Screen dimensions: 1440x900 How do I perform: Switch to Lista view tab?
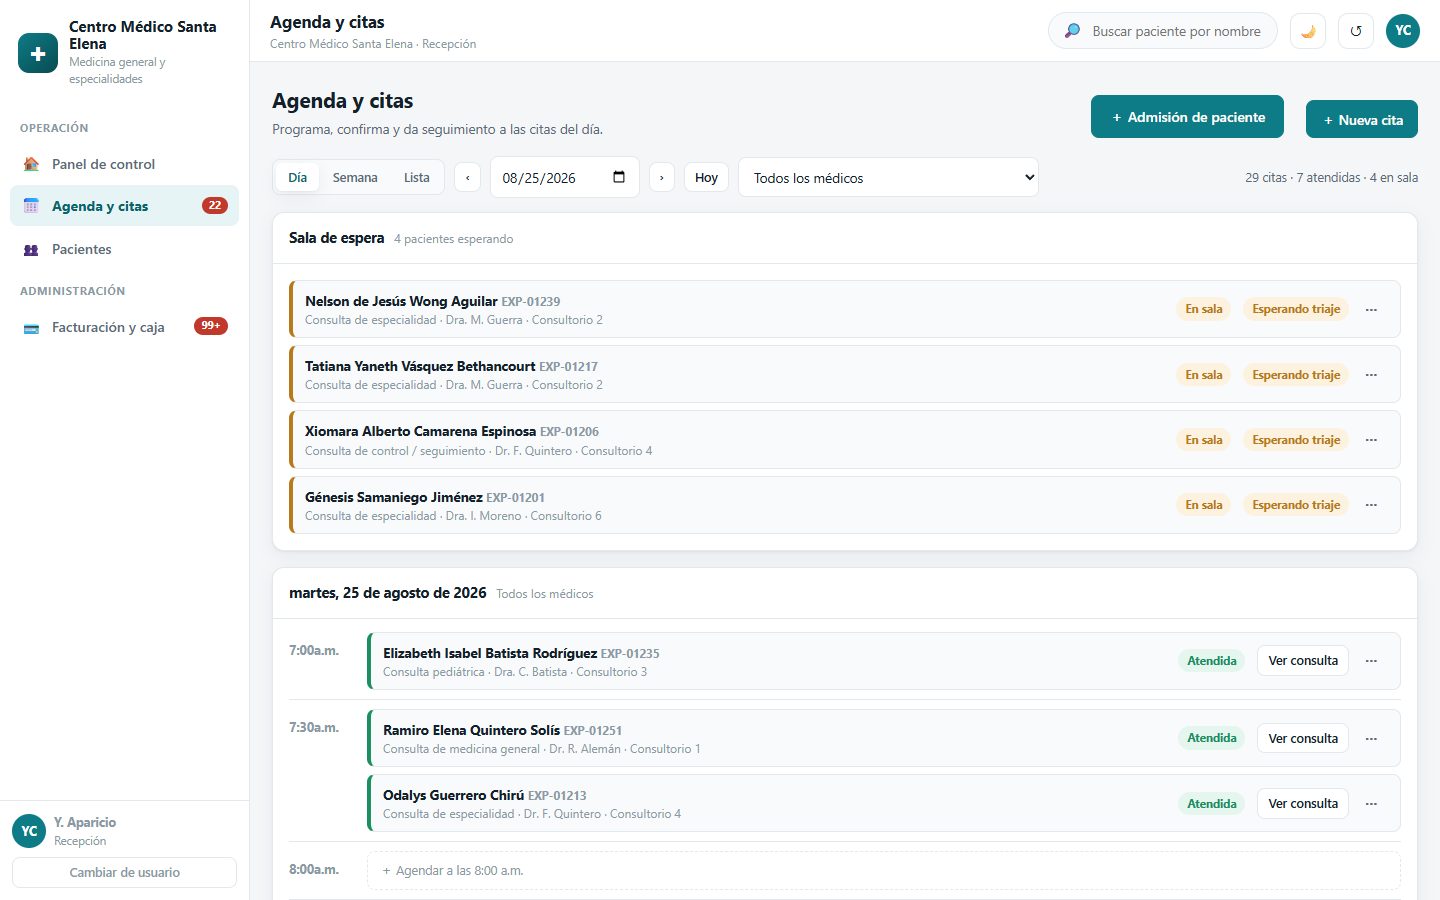[x=417, y=178]
